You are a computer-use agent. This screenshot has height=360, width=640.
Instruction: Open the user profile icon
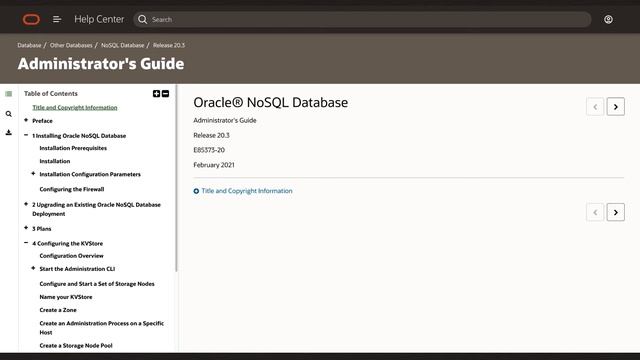[x=608, y=19]
